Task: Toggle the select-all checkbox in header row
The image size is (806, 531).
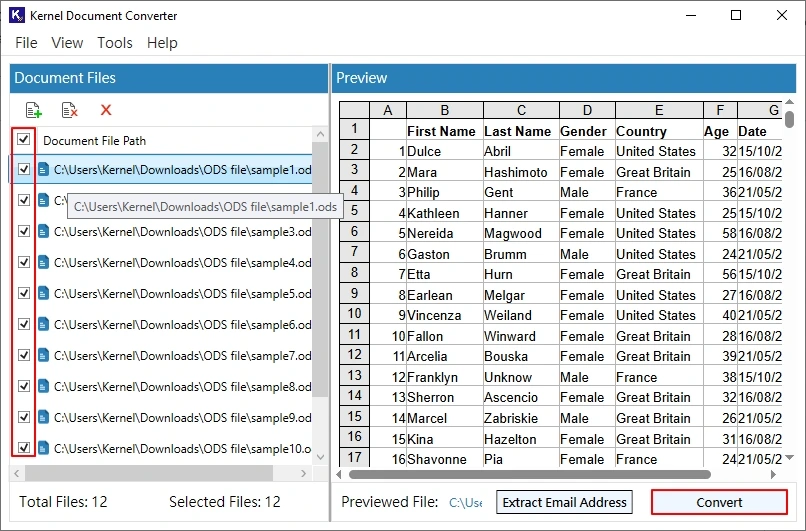Action: coord(24,139)
